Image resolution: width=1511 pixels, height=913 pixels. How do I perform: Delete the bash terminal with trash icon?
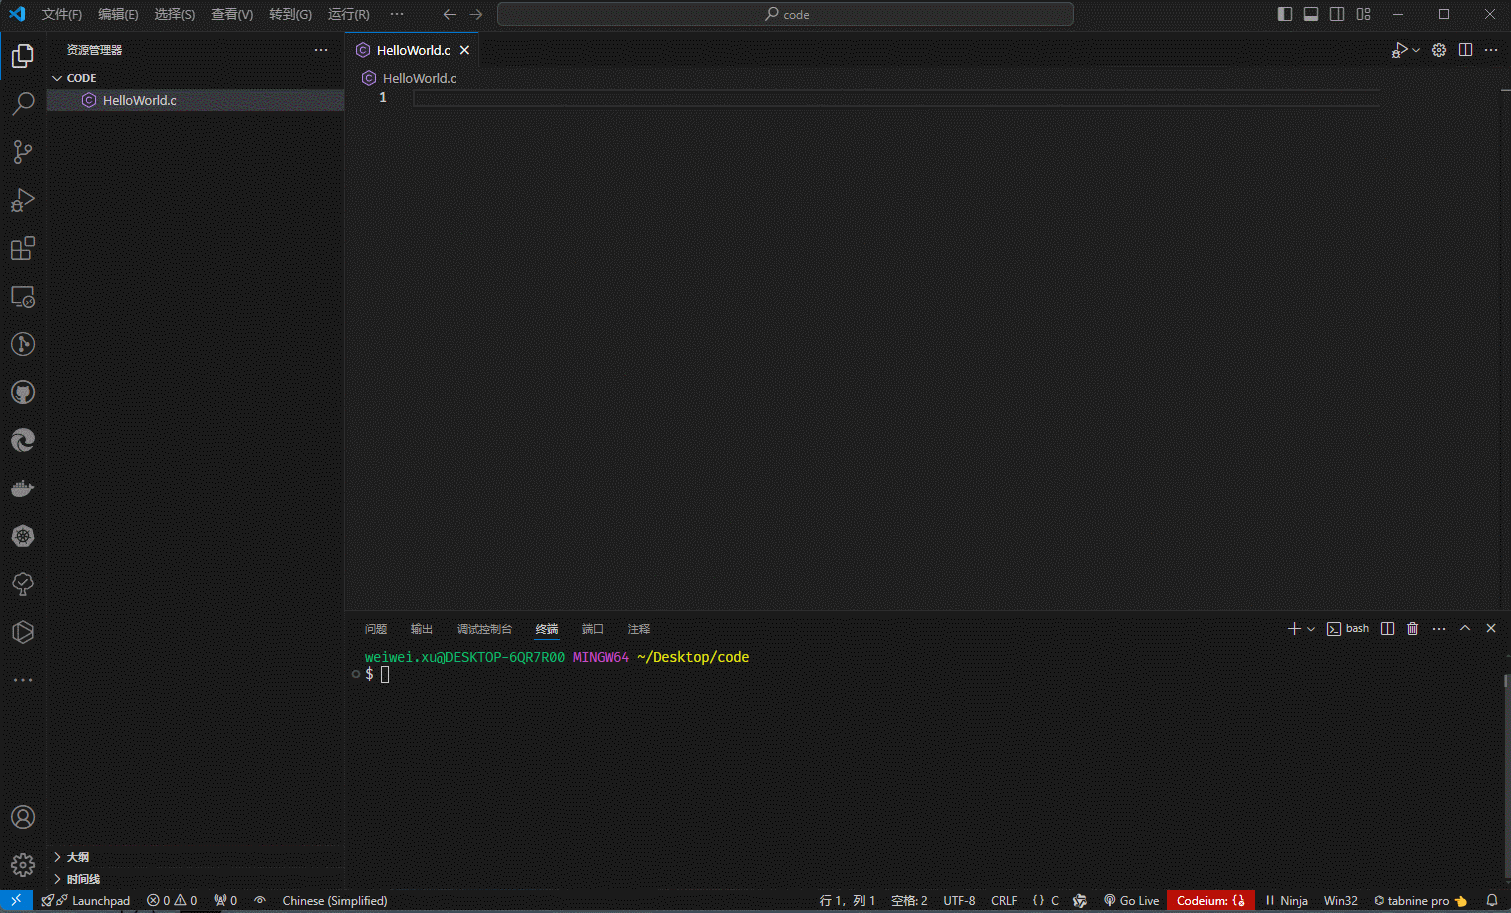(1412, 629)
